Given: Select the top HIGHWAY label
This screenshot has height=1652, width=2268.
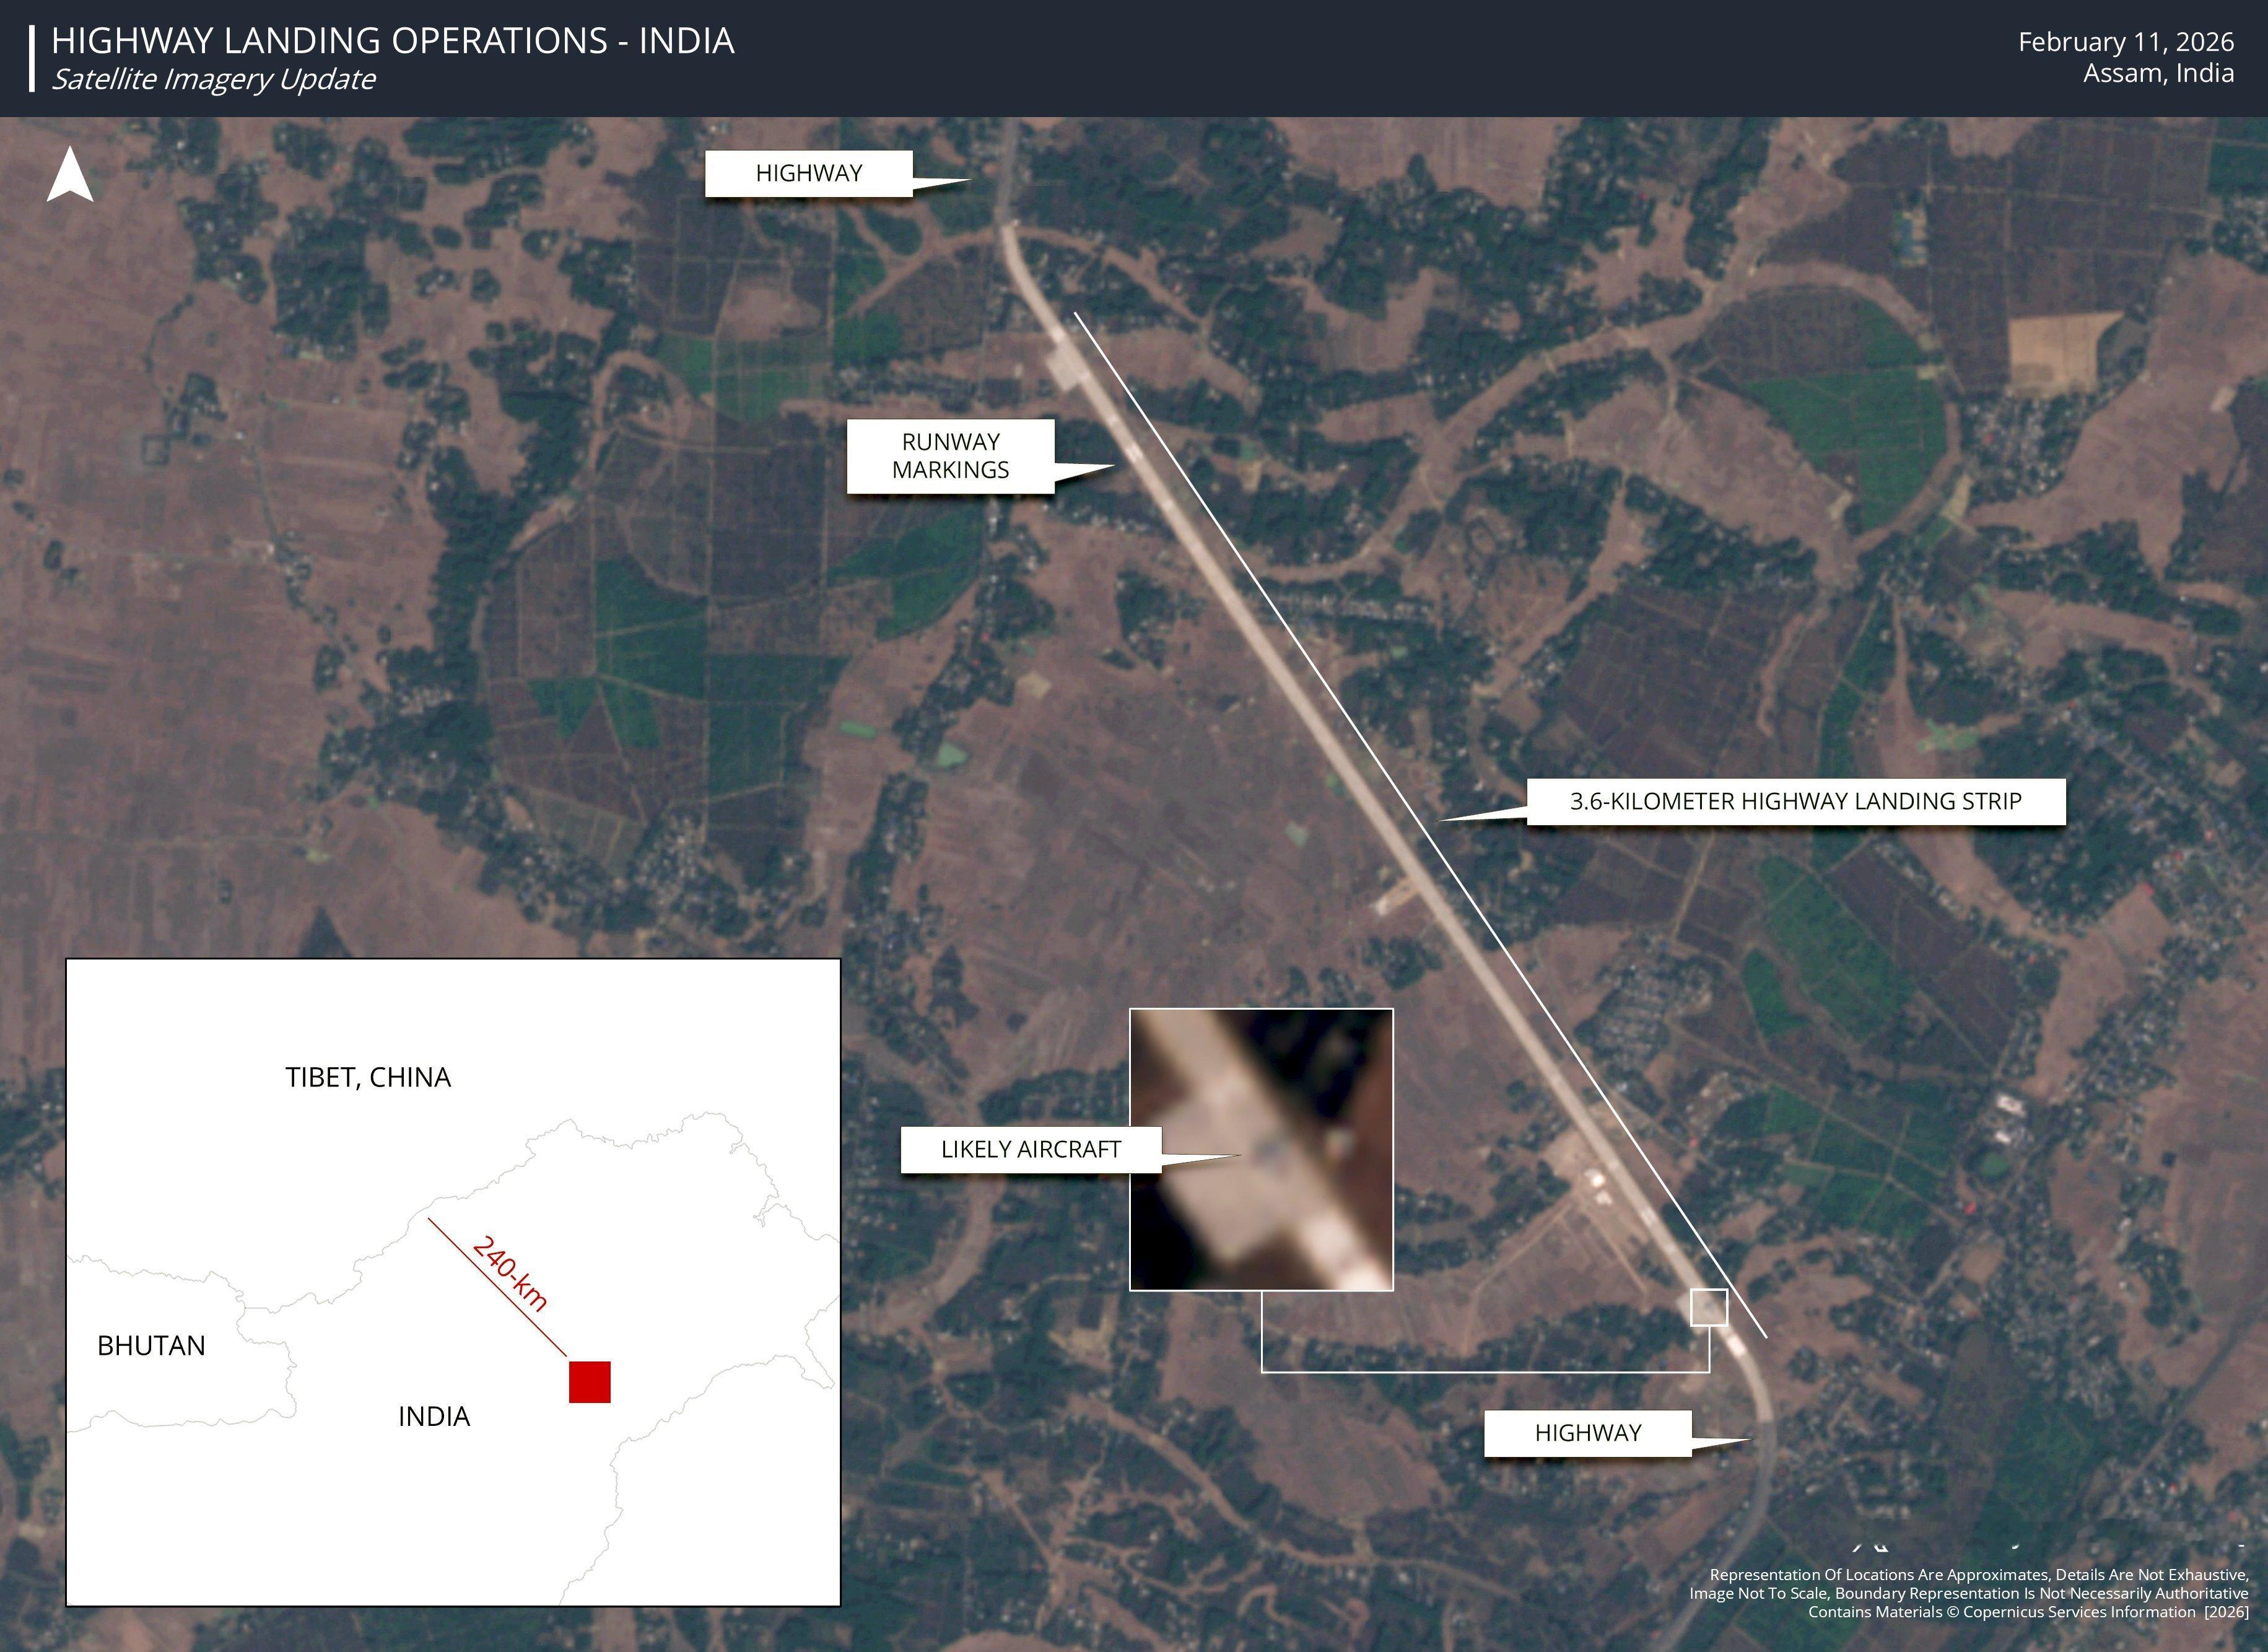Looking at the screenshot, I should click(808, 173).
